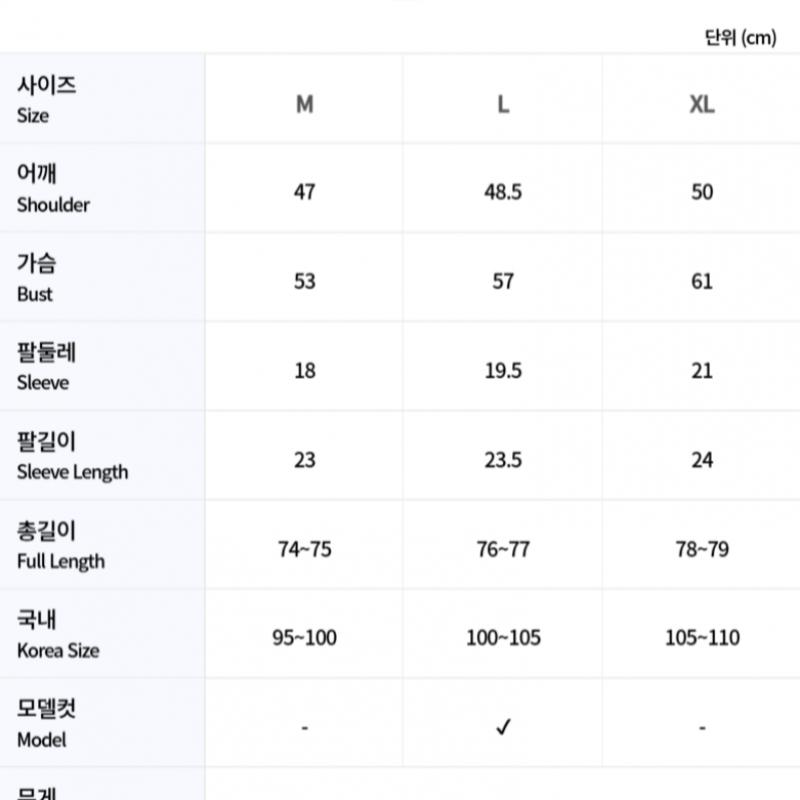The image size is (800, 800).
Task: Click the 23.5 sleeve length value
Action: coord(503,460)
